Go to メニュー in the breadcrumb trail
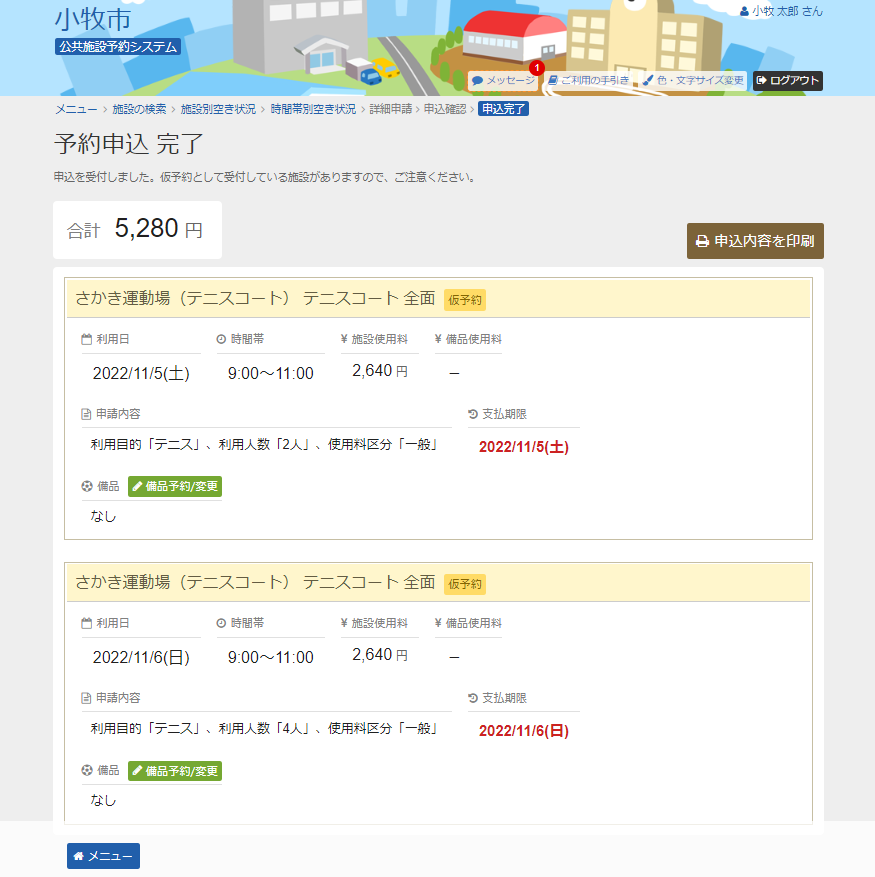The height and width of the screenshot is (877, 875). click(x=76, y=109)
